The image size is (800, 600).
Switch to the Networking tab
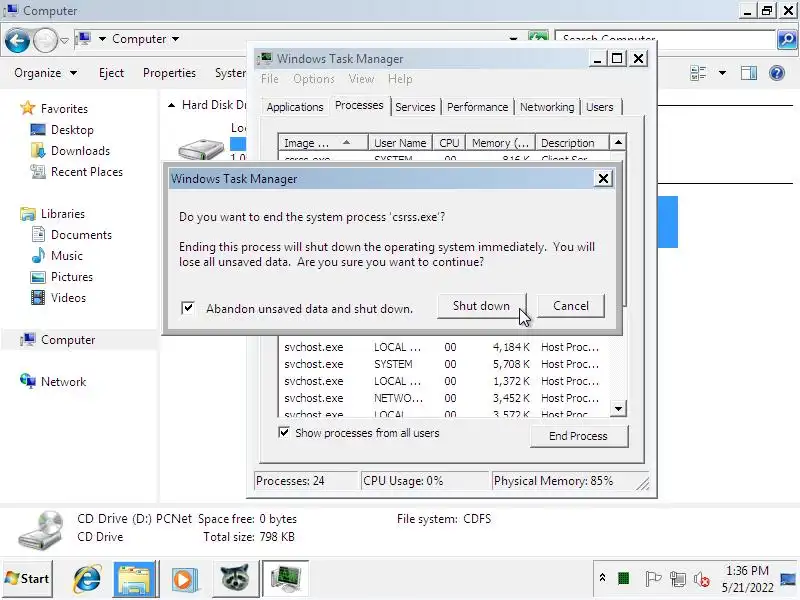coord(547,107)
